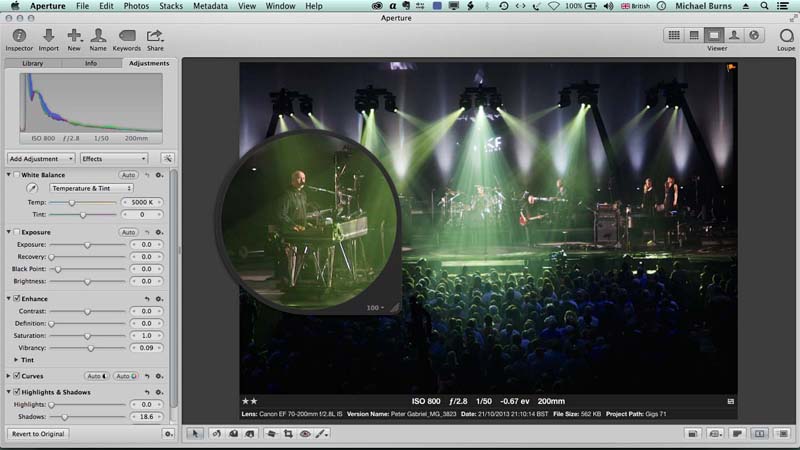
Task: Click the Temp slider handle
Action: point(72,203)
